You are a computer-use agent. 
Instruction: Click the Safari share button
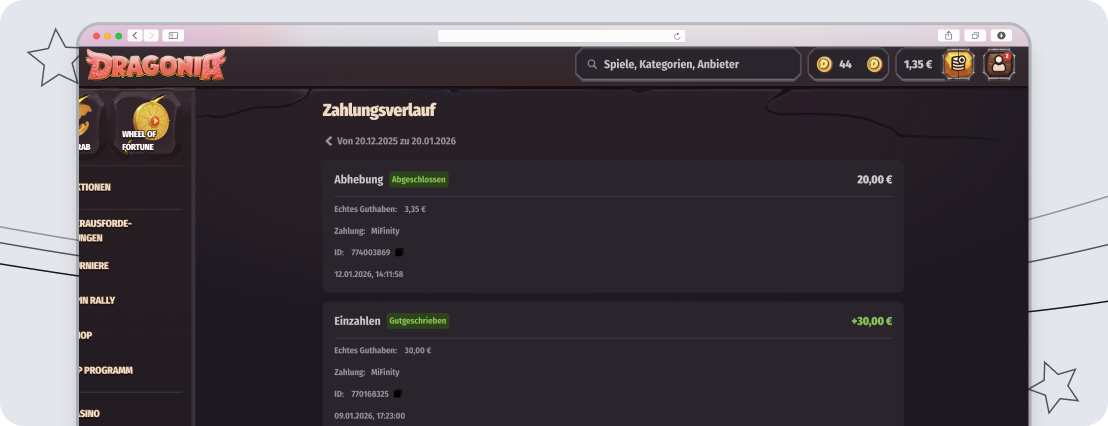pos(948,35)
